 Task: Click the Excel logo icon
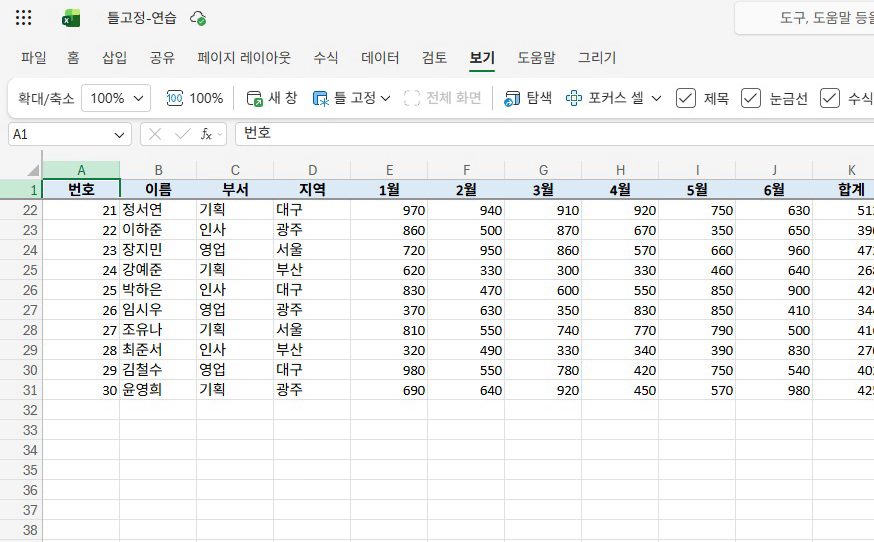[71, 18]
